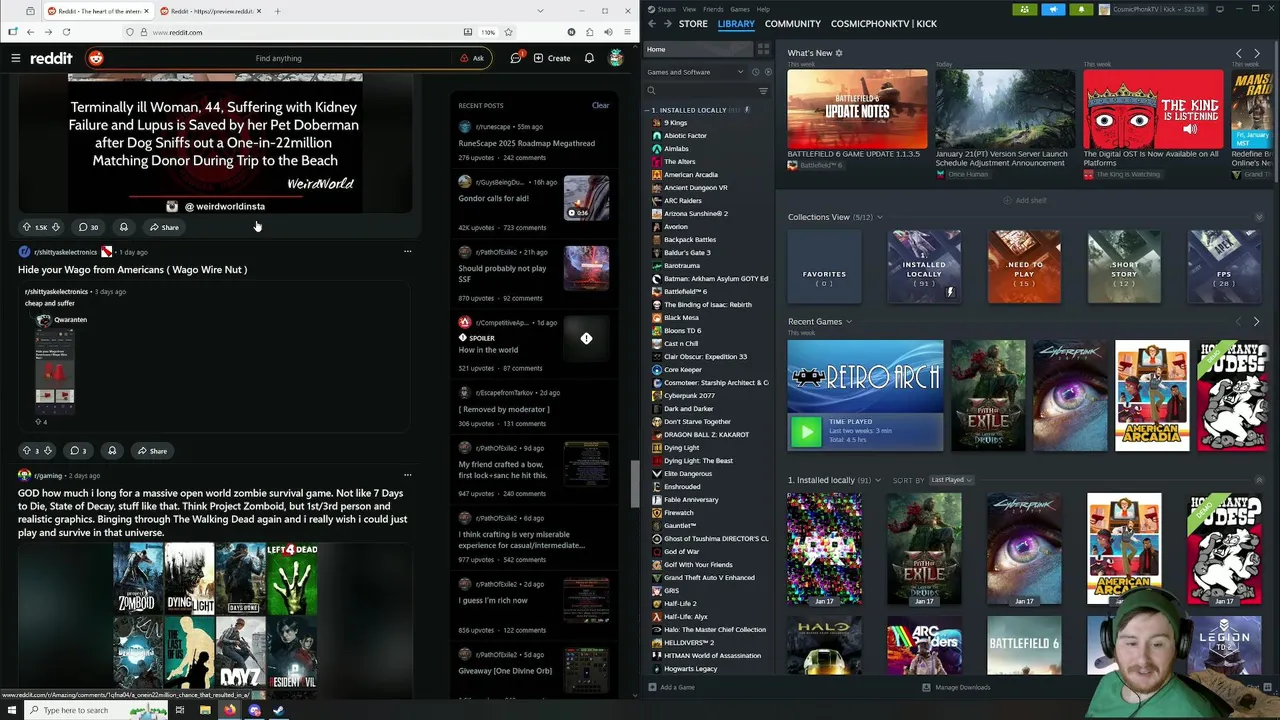Open Steam account dropdown CosmicPhonkTV
The width and height of the screenshot is (1280, 720).
tap(1153, 9)
